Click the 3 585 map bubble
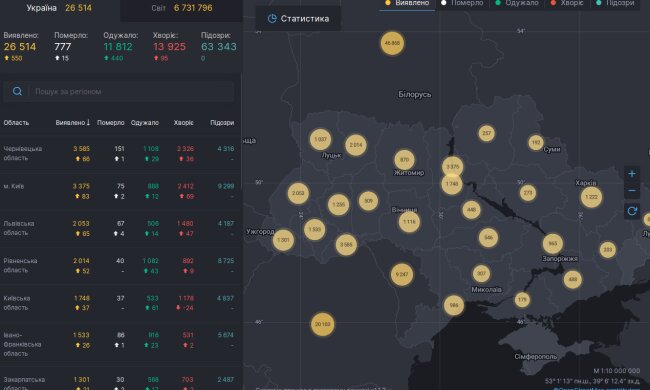The image size is (650, 390). click(x=346, y=245)
